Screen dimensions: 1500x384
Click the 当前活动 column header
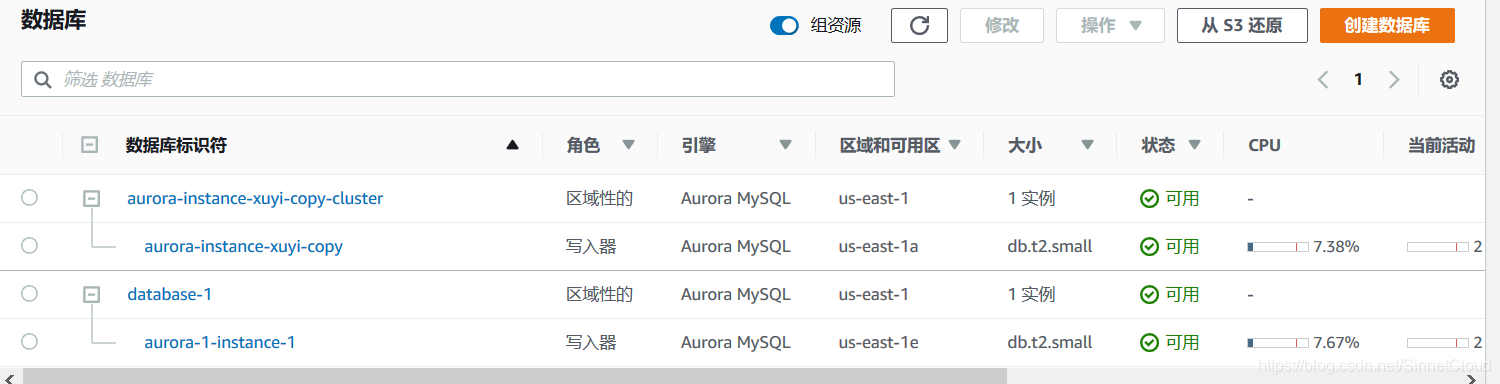1441,145
